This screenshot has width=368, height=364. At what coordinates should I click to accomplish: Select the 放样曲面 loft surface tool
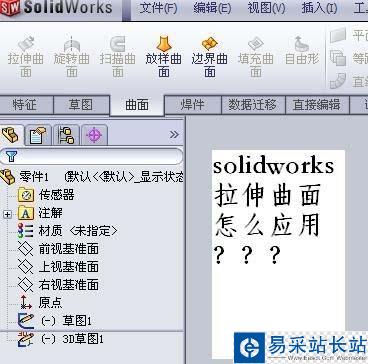pyautogui.click(x=164, y=57)
